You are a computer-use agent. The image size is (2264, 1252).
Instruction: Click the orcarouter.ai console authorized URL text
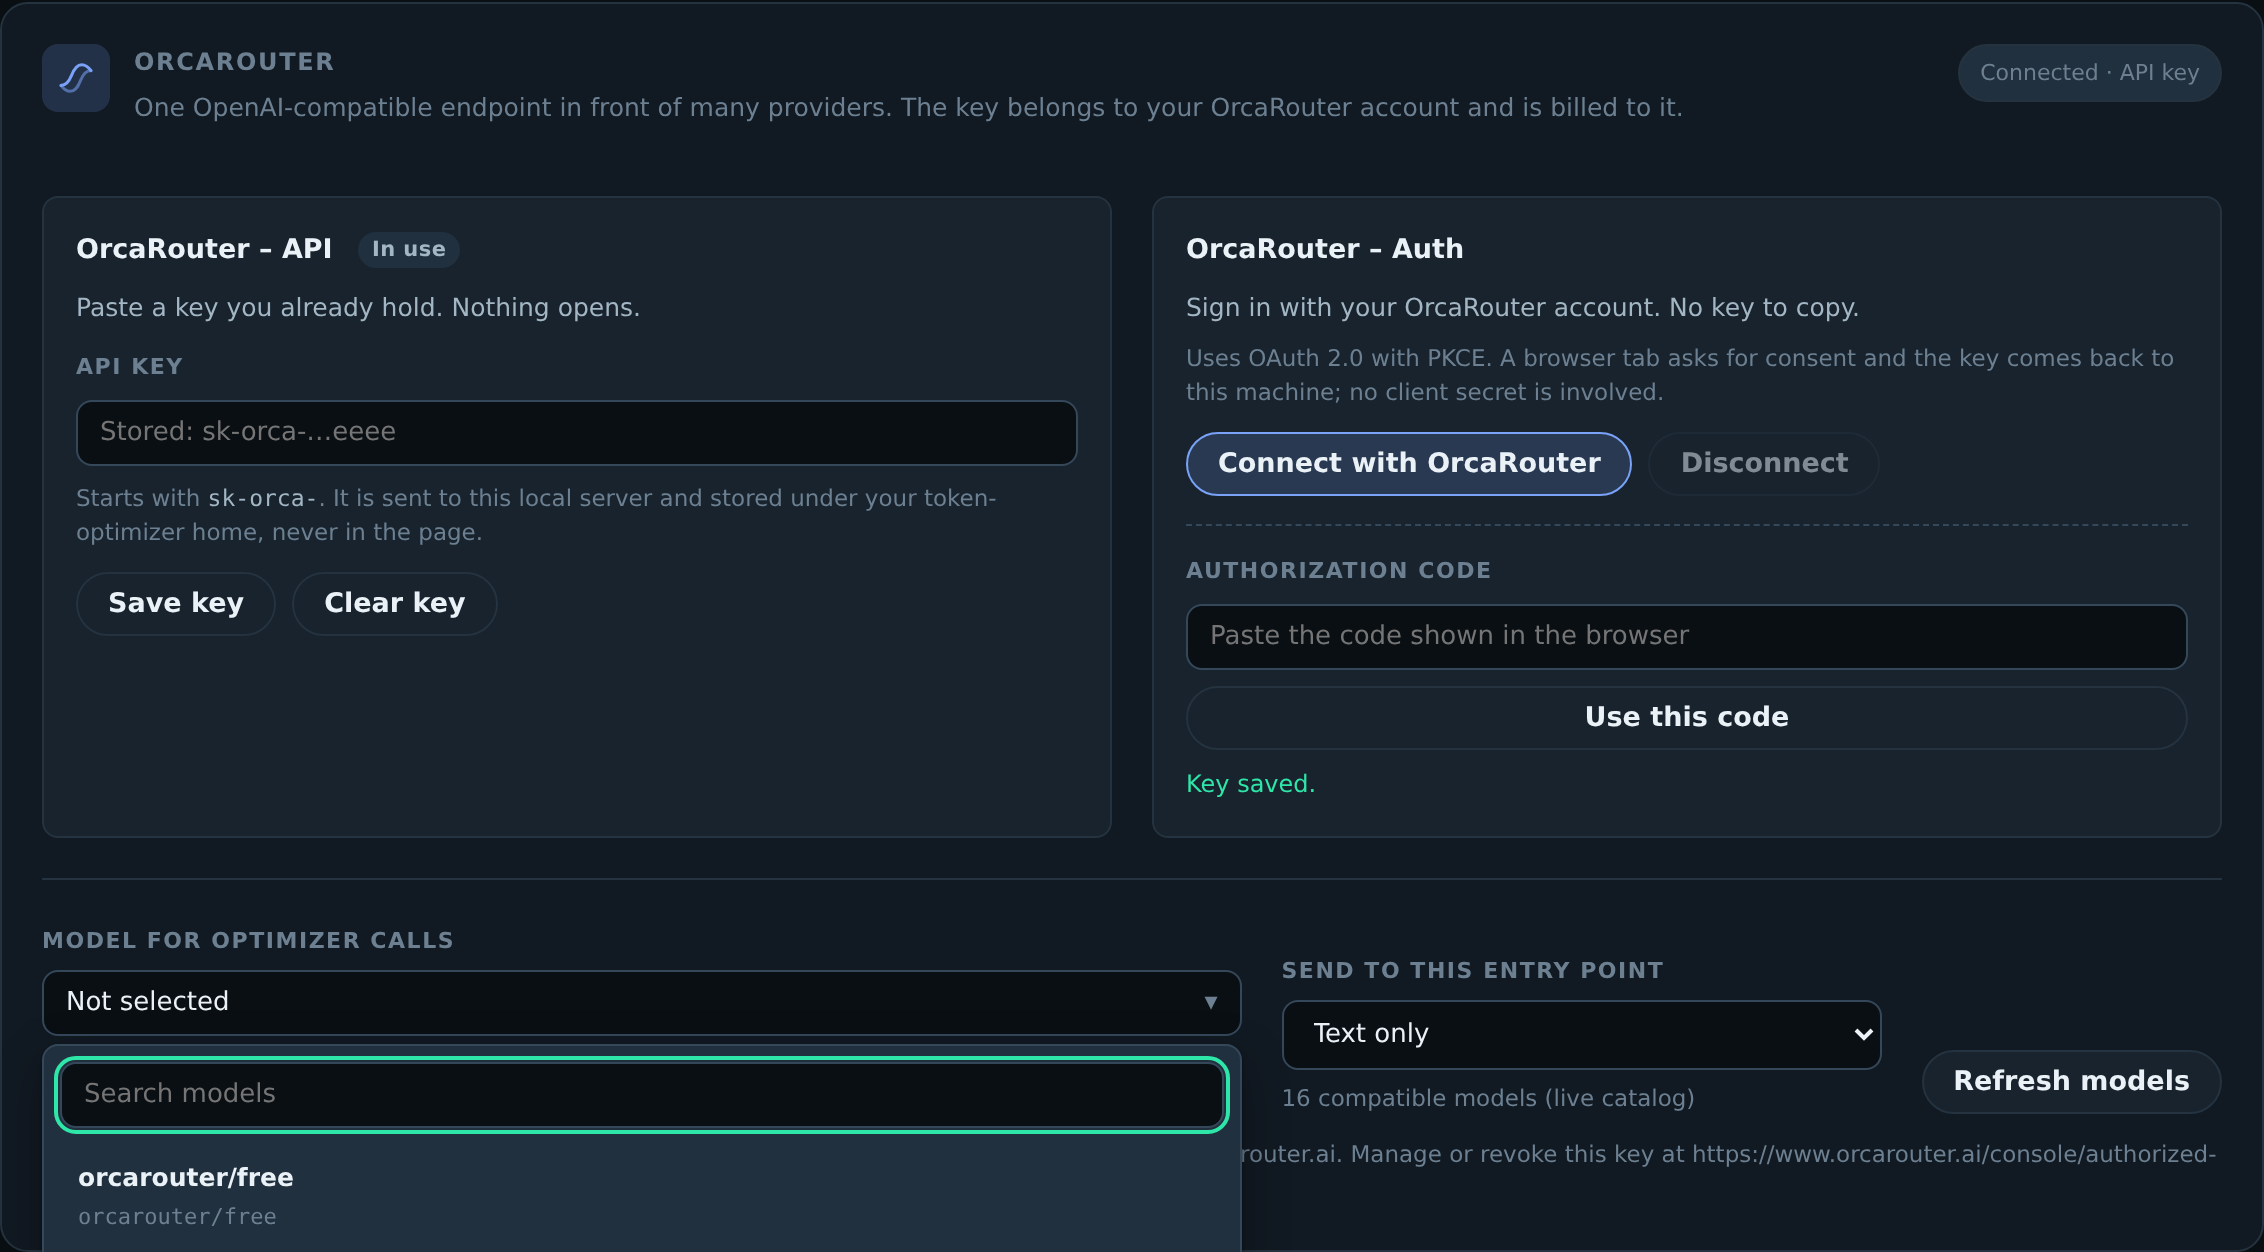[x=1953, y=1154]
